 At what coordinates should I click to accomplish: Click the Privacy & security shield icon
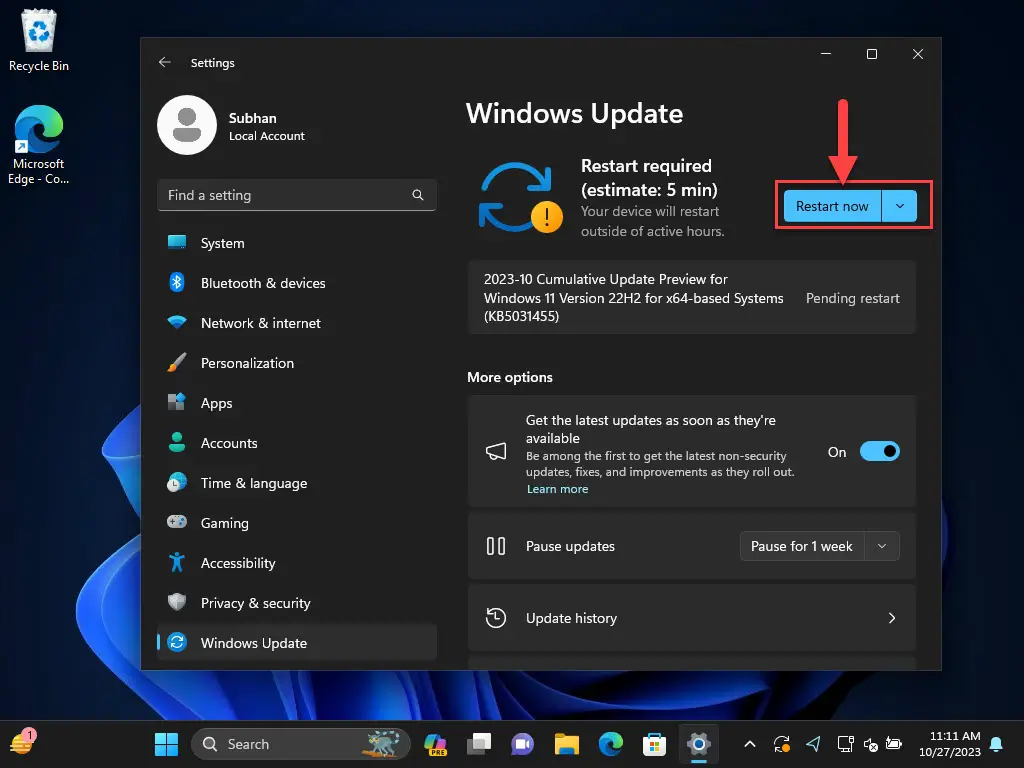pos(177,602)
